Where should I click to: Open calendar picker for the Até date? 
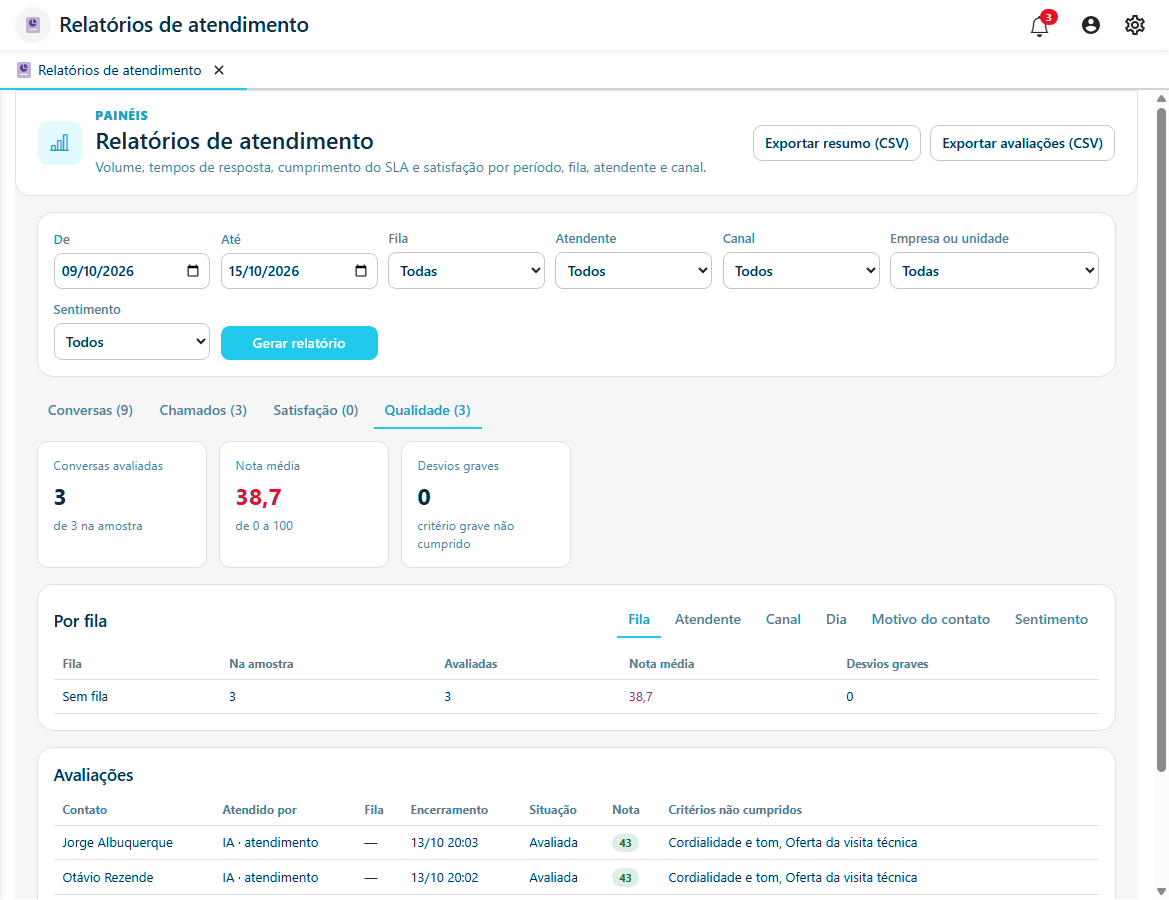(x=361, y=271)
